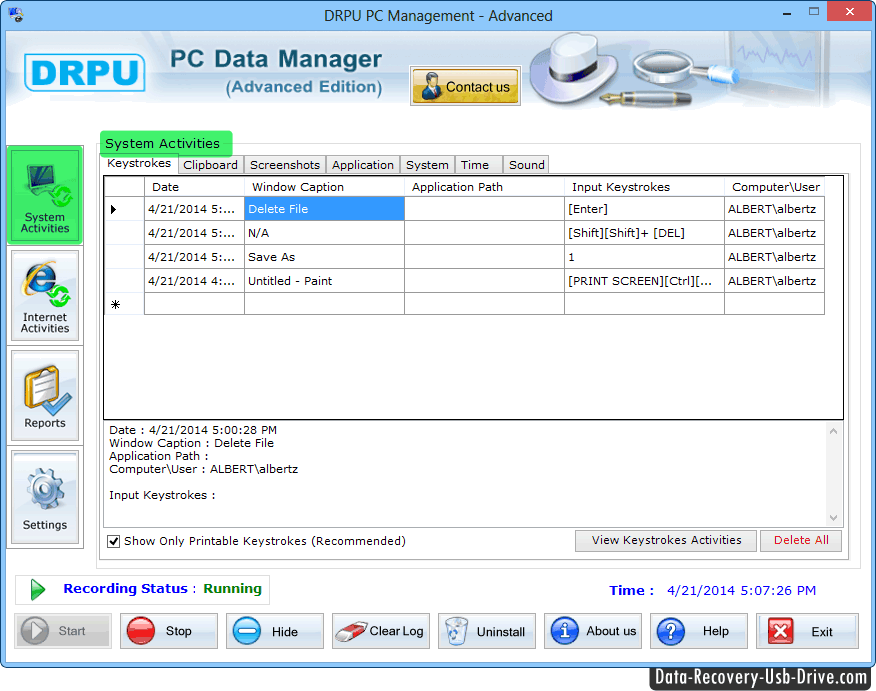Open the Application tab
Viewport: 876px width, 691px height.
[x=363, y=165]
